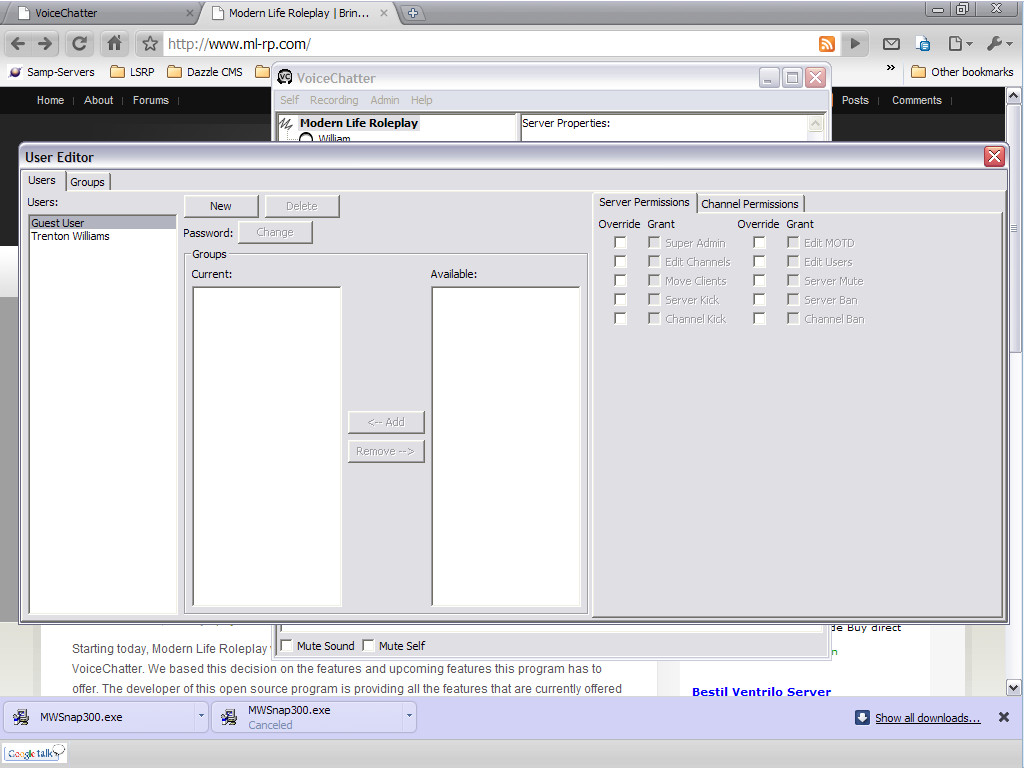Toggle Grant checkbox for Edit MOTD
The image size is (1024, 768).
click(x=793, y=242)
